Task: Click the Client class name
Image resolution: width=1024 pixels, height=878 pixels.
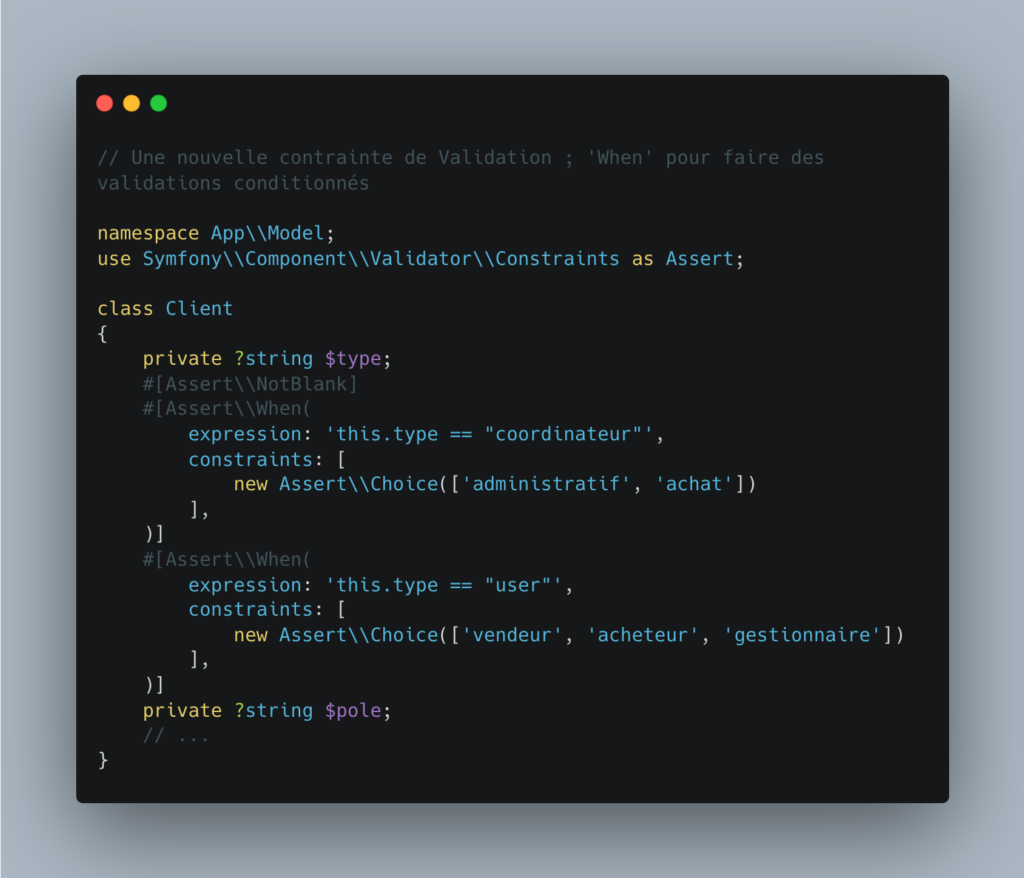Action: (x=199, y=308)
